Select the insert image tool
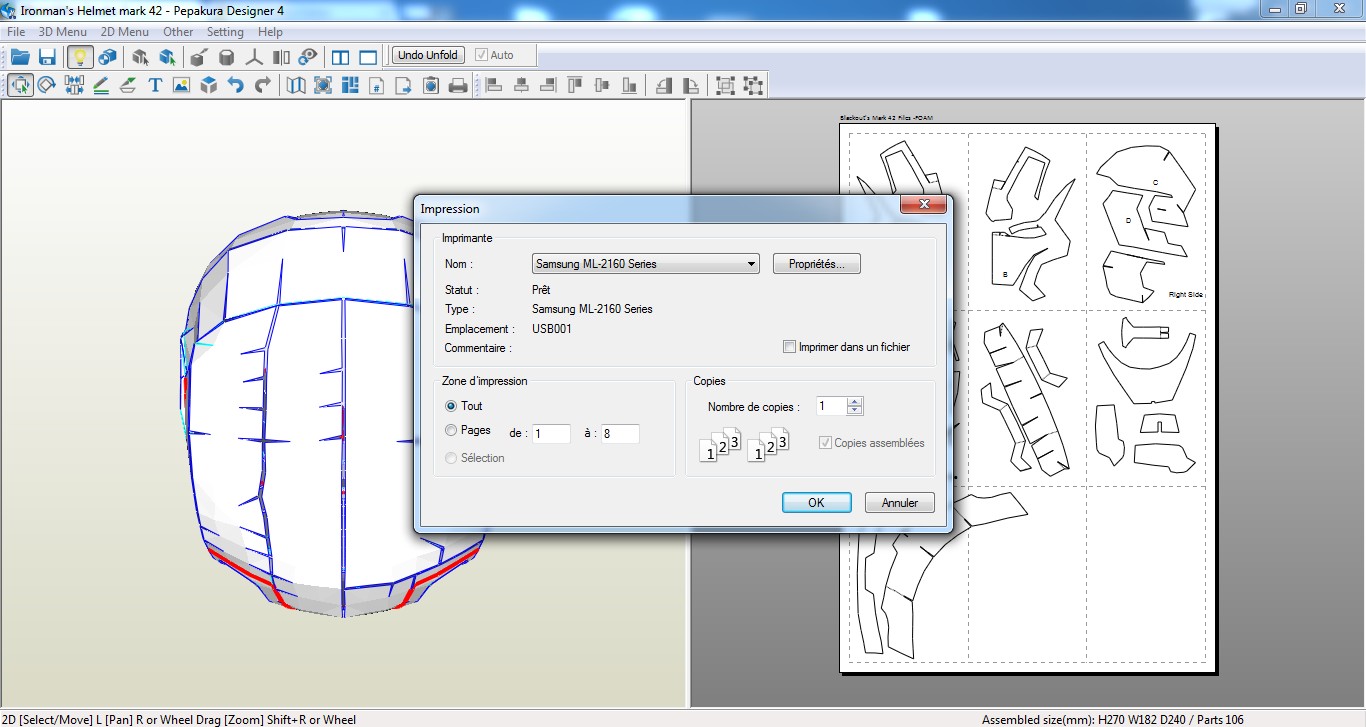Viewport: 1366px width, 727px height. [181, 86]
